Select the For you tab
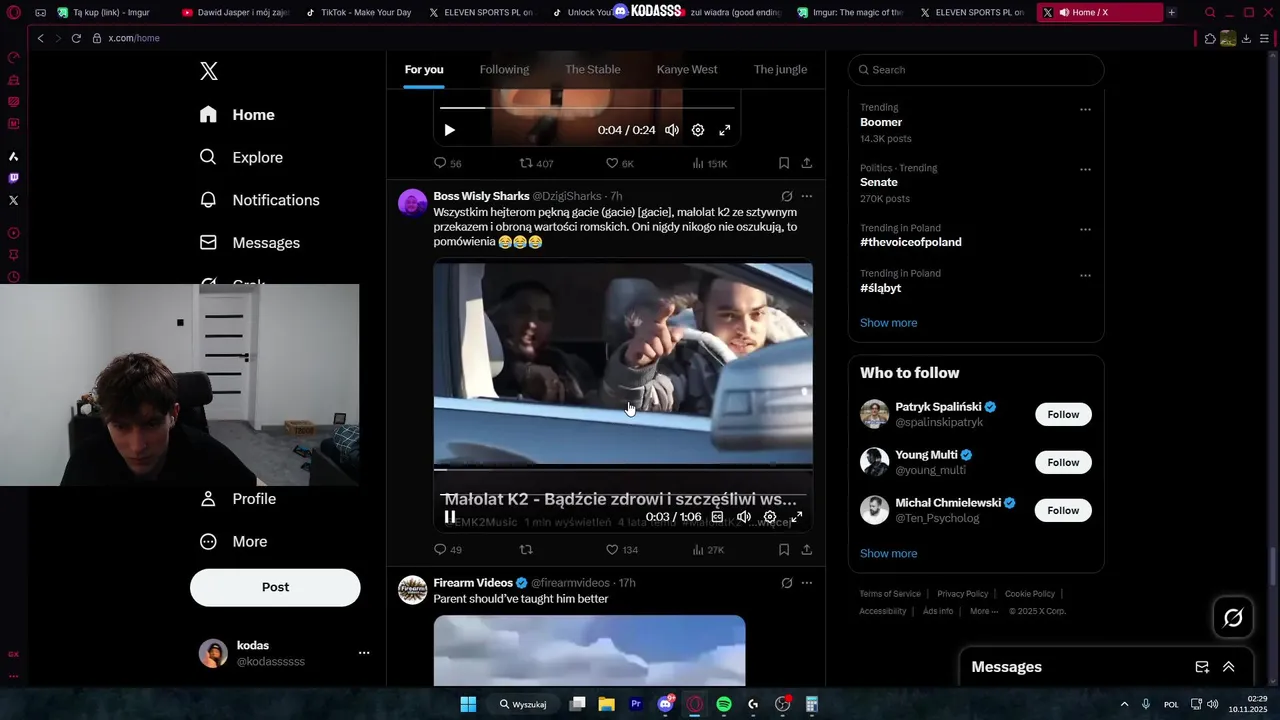1280x720 pixels. 424,69
